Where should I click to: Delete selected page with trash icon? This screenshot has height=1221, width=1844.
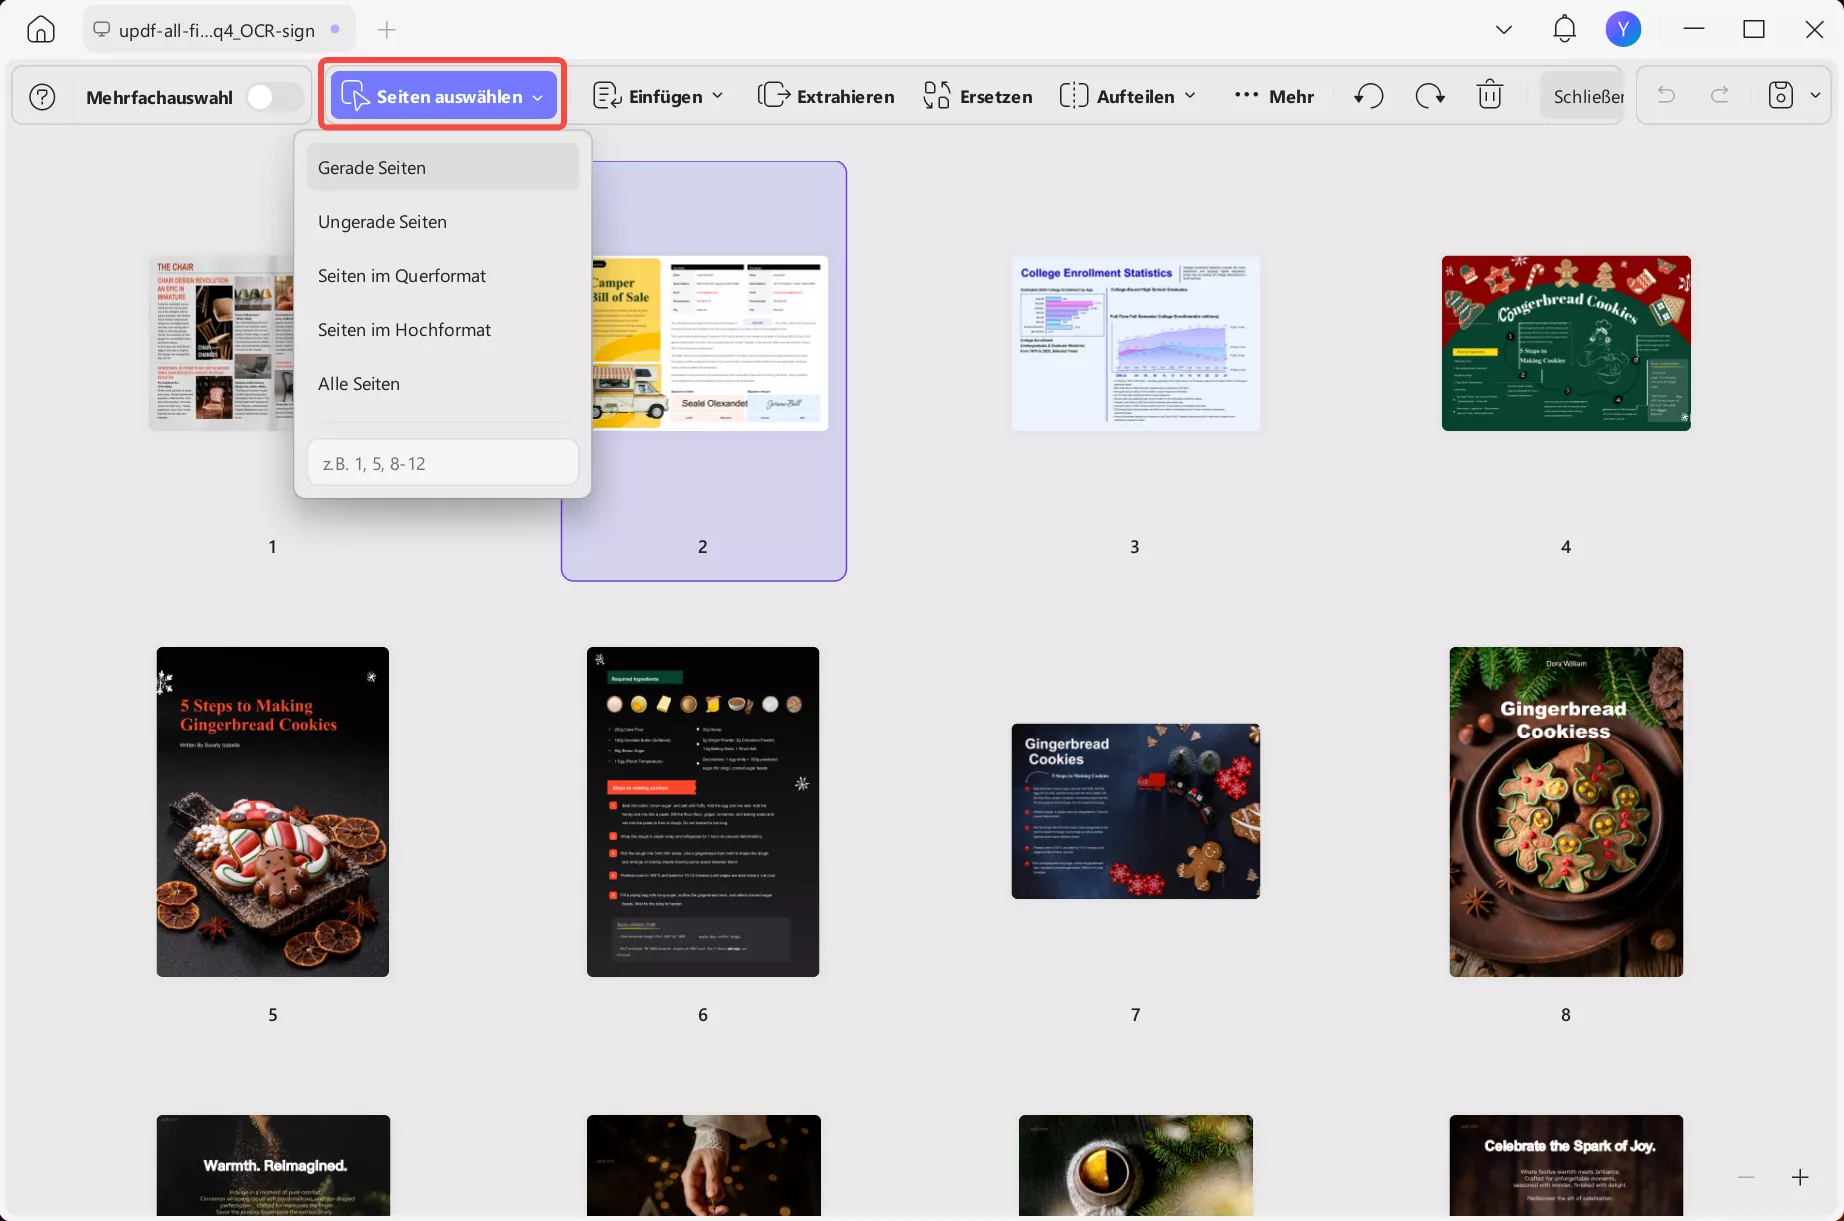[1490, 95]
